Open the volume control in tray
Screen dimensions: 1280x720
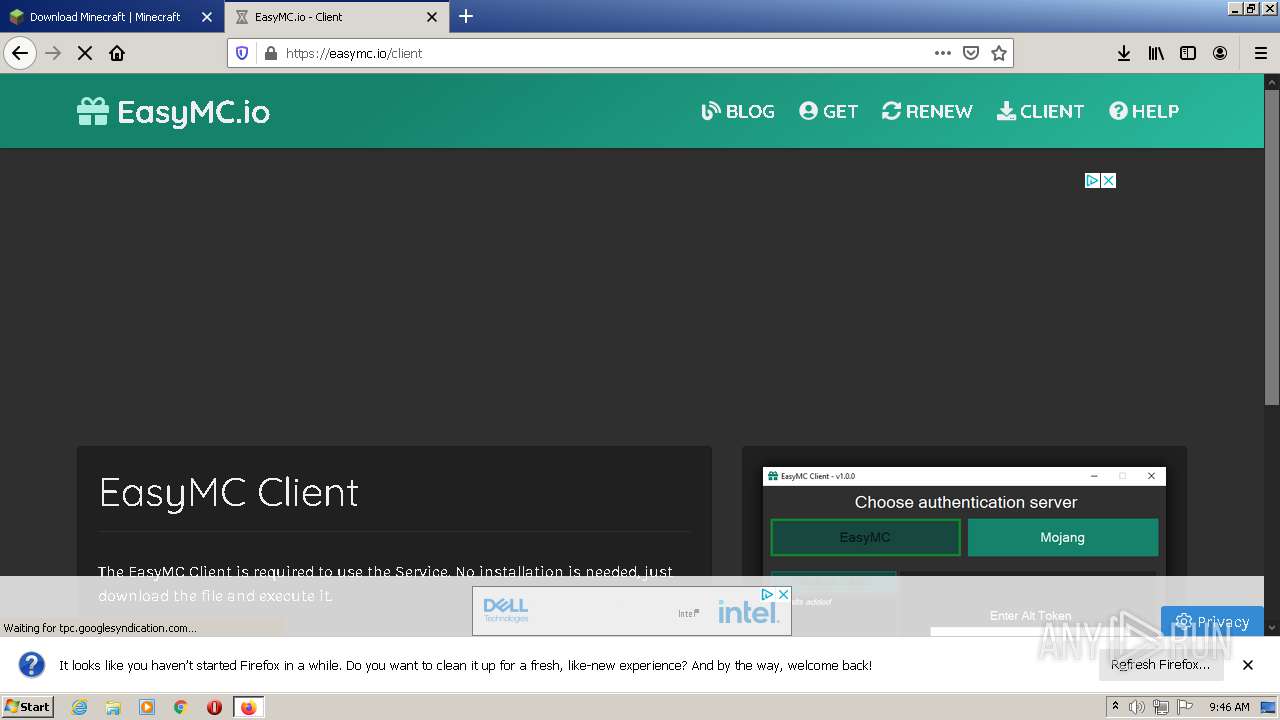(x=1137, y=707)
